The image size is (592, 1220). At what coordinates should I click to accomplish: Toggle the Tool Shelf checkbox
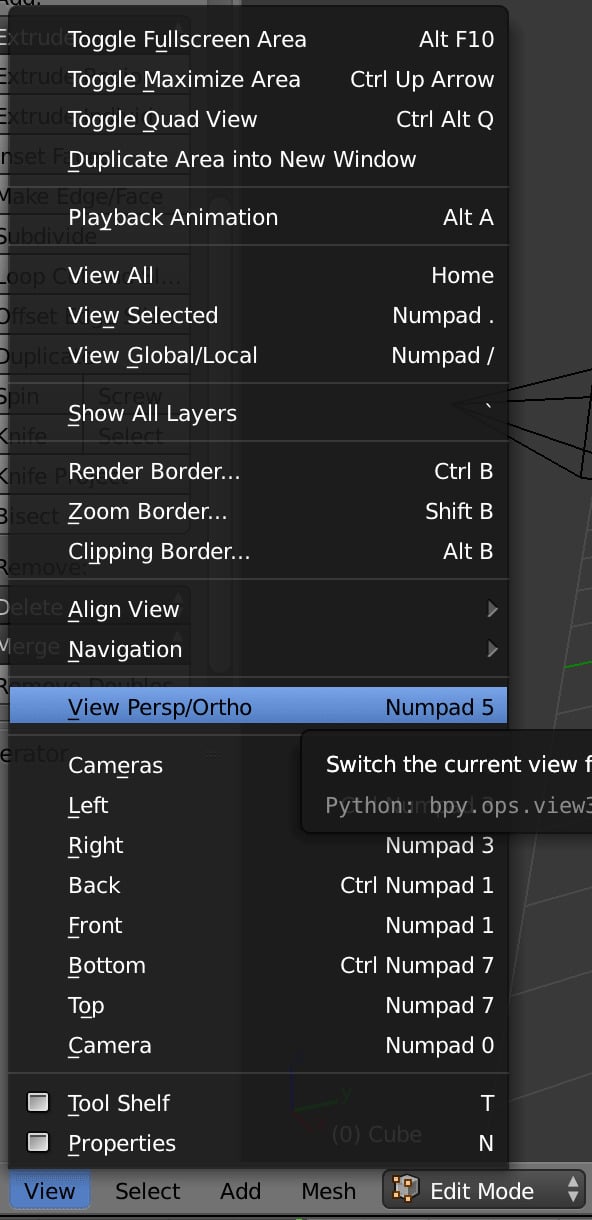click(38, 1102)
